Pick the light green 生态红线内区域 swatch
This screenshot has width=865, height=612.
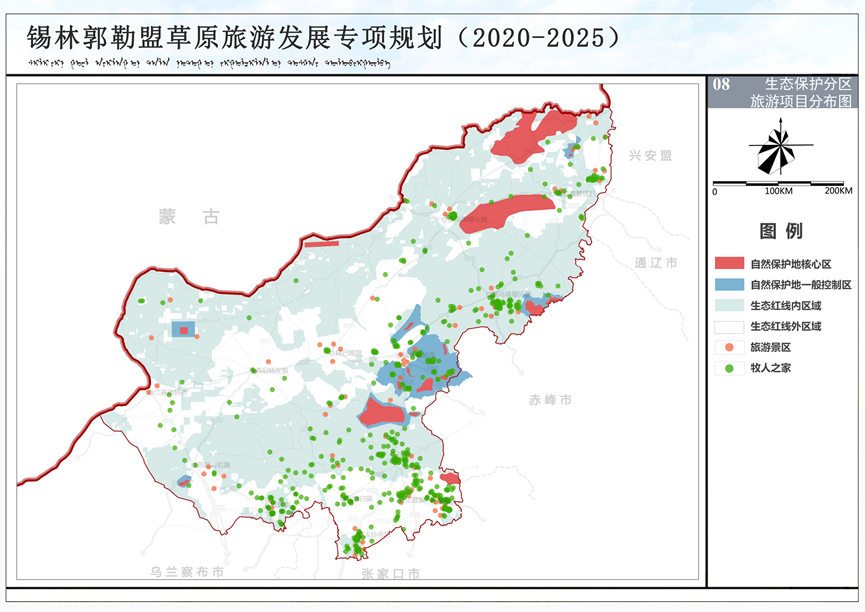[729, 306]
